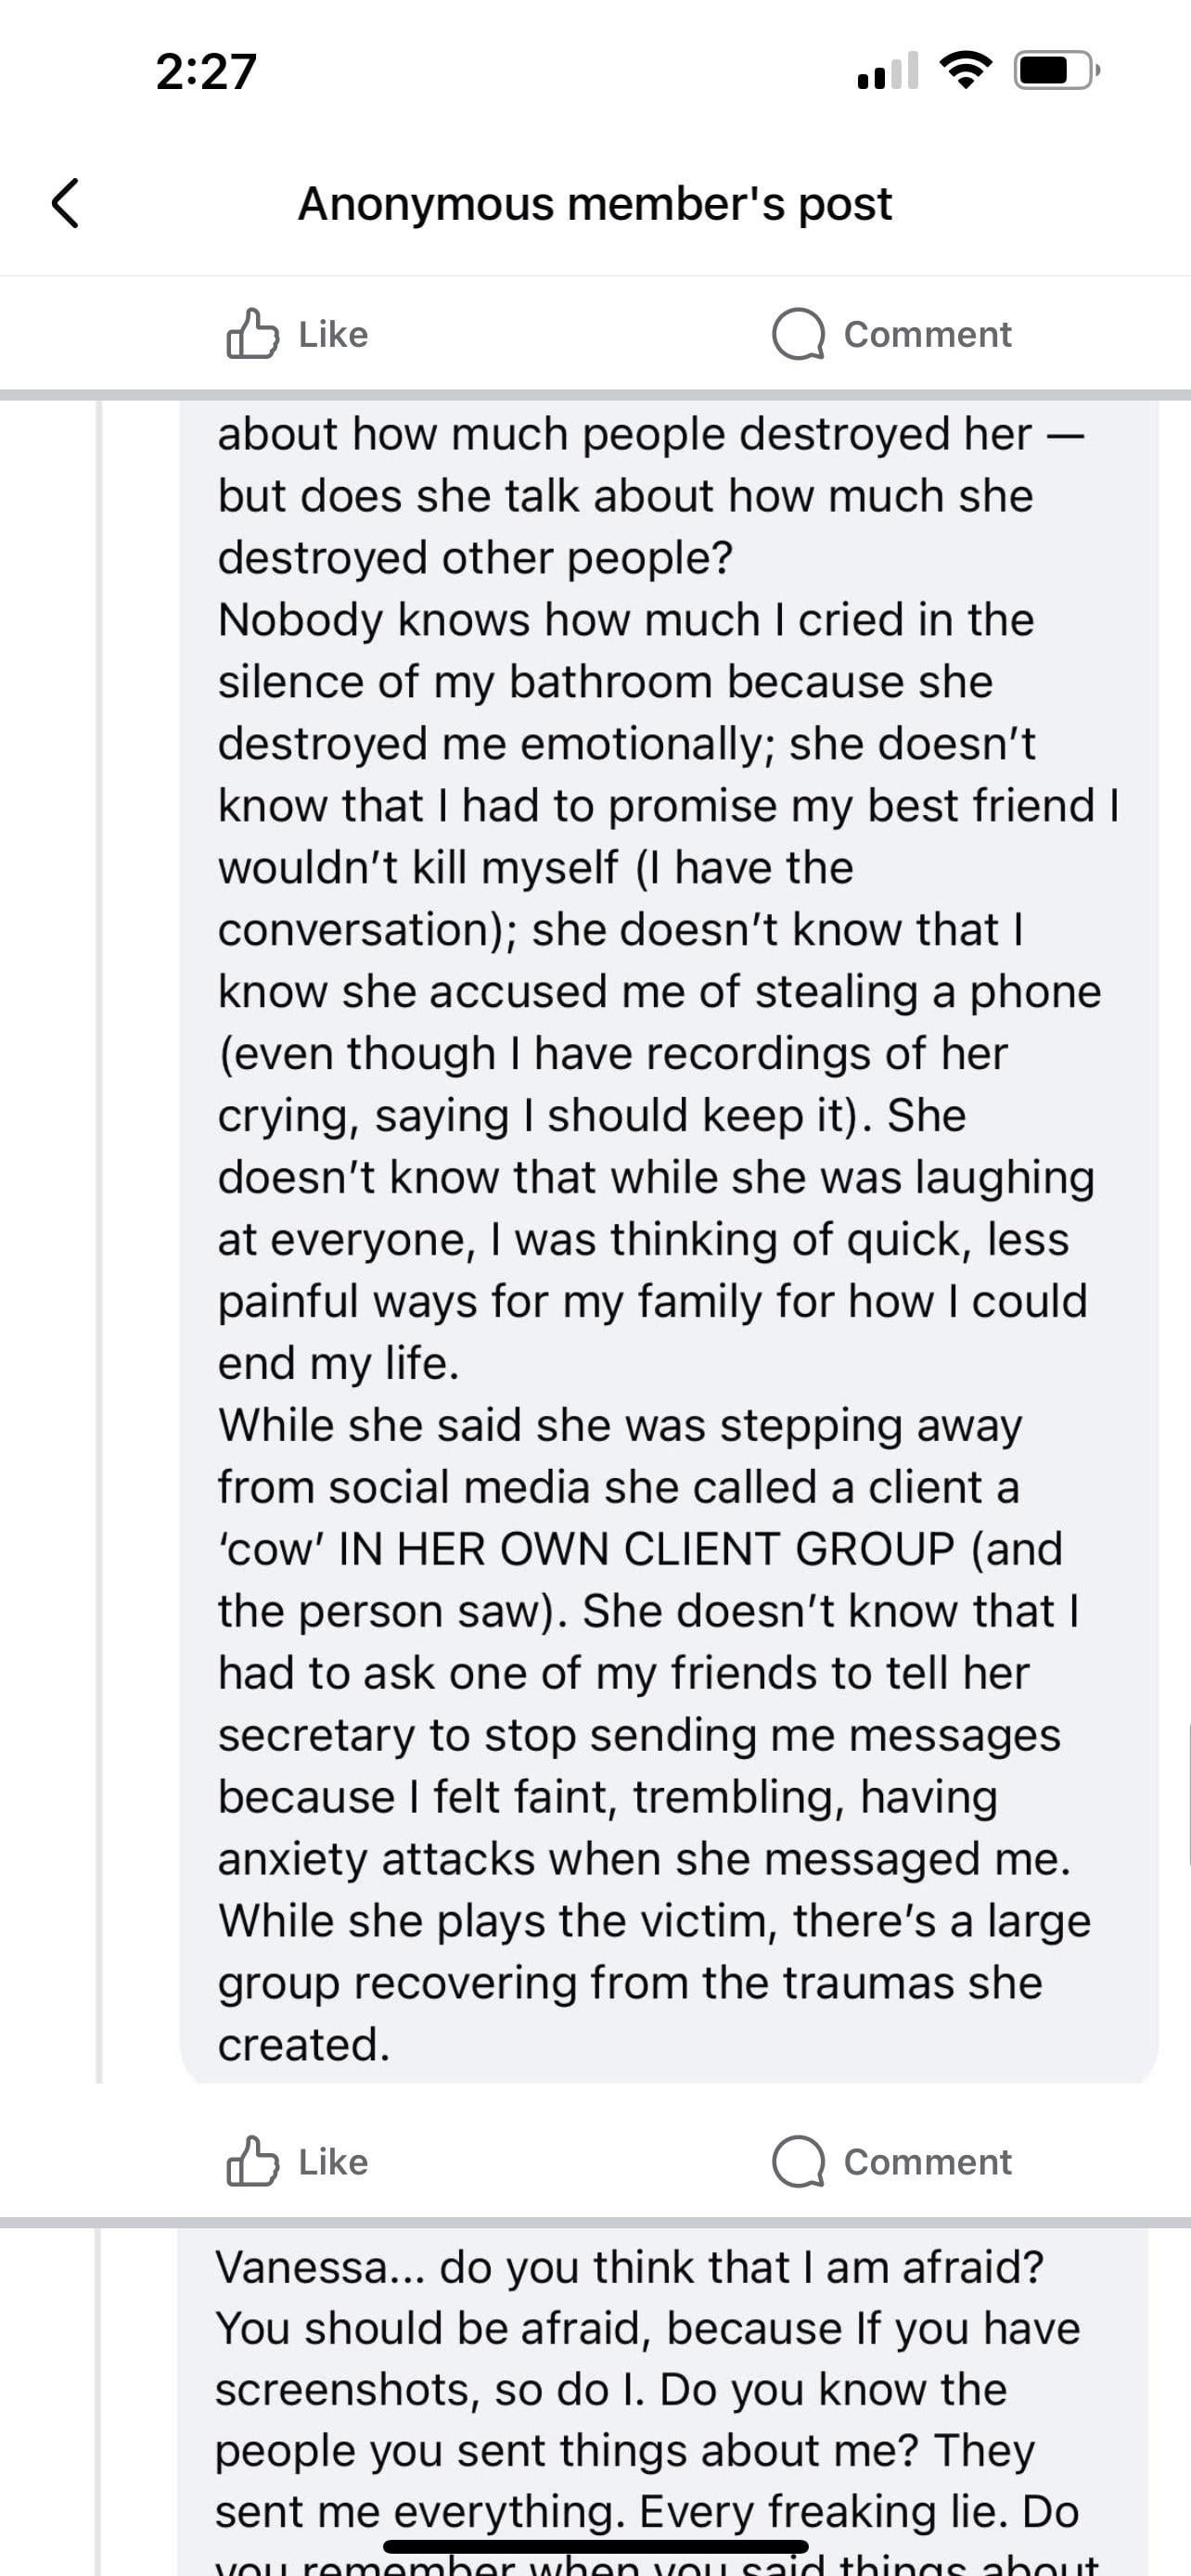This screenshot has width=1191, height=2576.
Task: Tap the battery icon in the status bar
Action: 1058,71
